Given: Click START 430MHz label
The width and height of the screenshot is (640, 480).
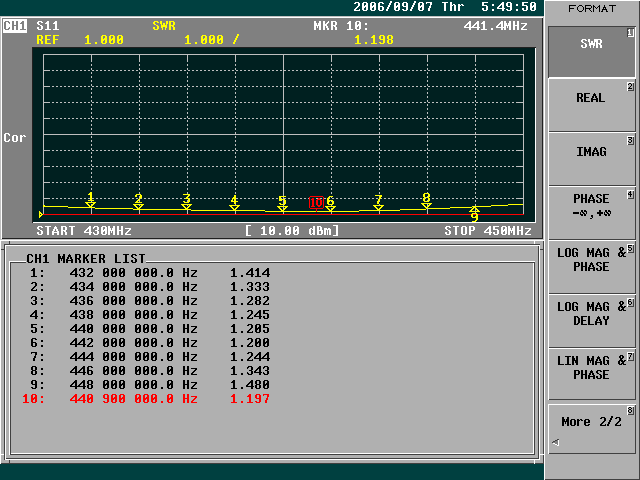Looking at the screenshot, I should pyautogui.click(x=84, y=231).
